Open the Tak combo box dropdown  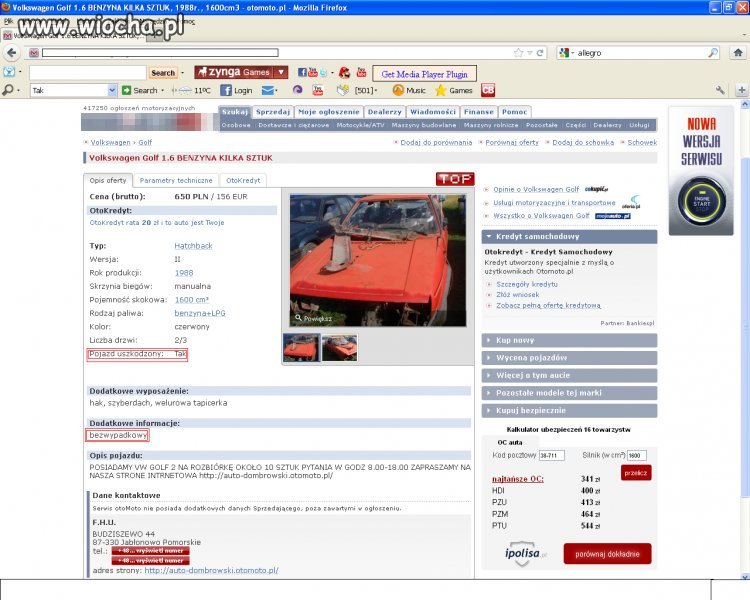[x=112, y=90]
